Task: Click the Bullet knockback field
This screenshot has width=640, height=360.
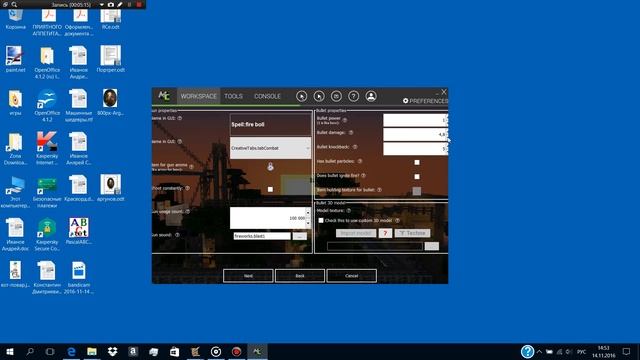Action: tap(415, 149)
